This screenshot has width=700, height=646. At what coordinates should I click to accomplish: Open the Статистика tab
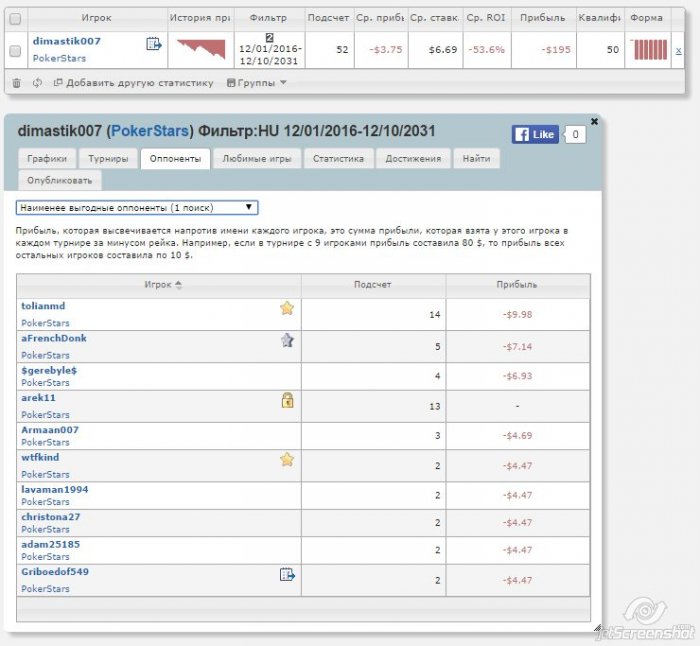338,158
